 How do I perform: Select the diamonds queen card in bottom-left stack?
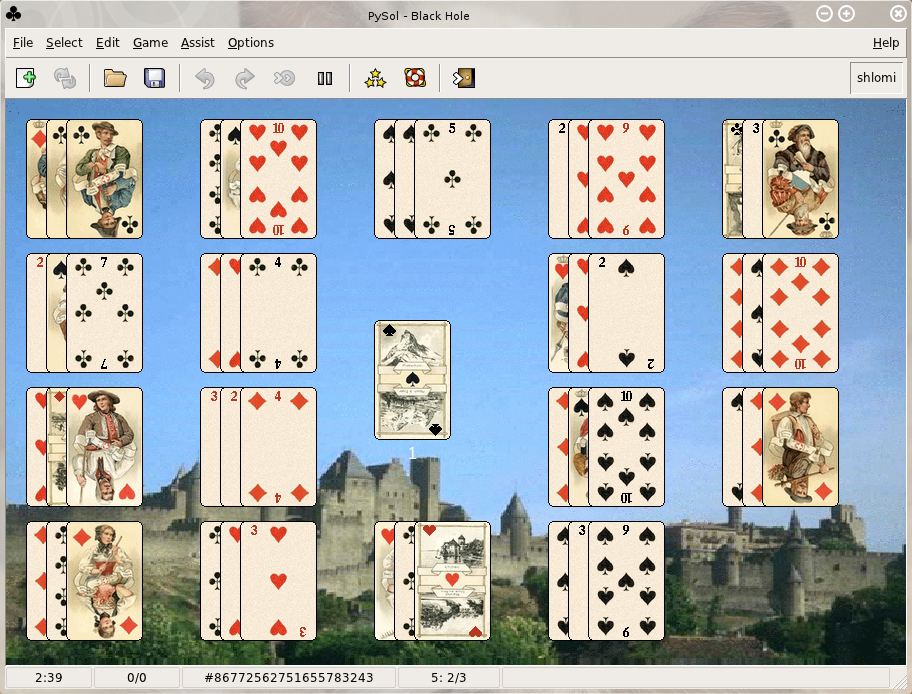click(105, 581)
